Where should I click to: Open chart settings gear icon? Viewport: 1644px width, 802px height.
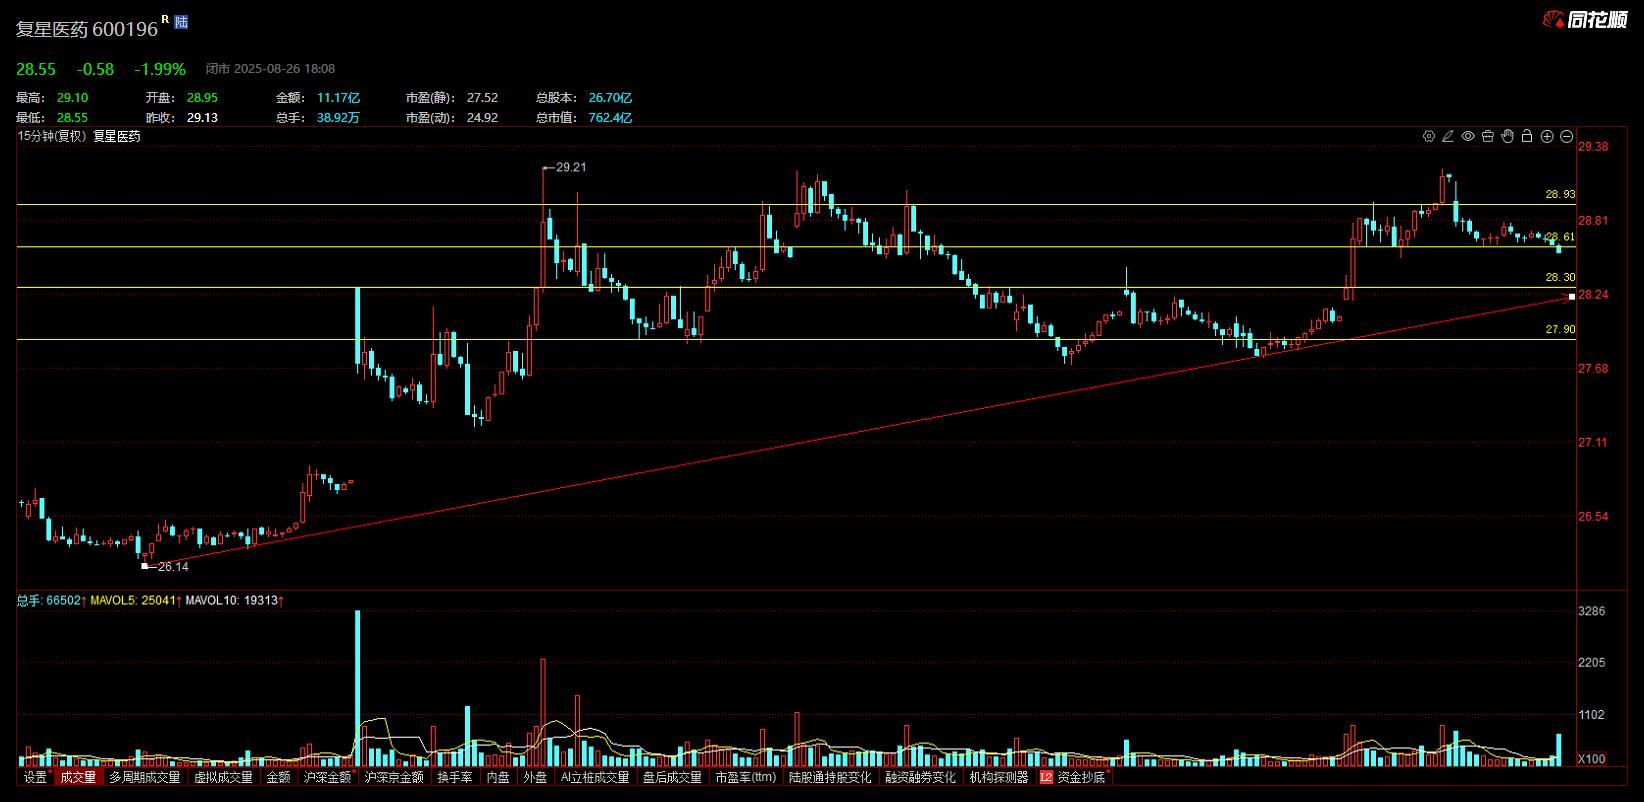[1429, 137]
